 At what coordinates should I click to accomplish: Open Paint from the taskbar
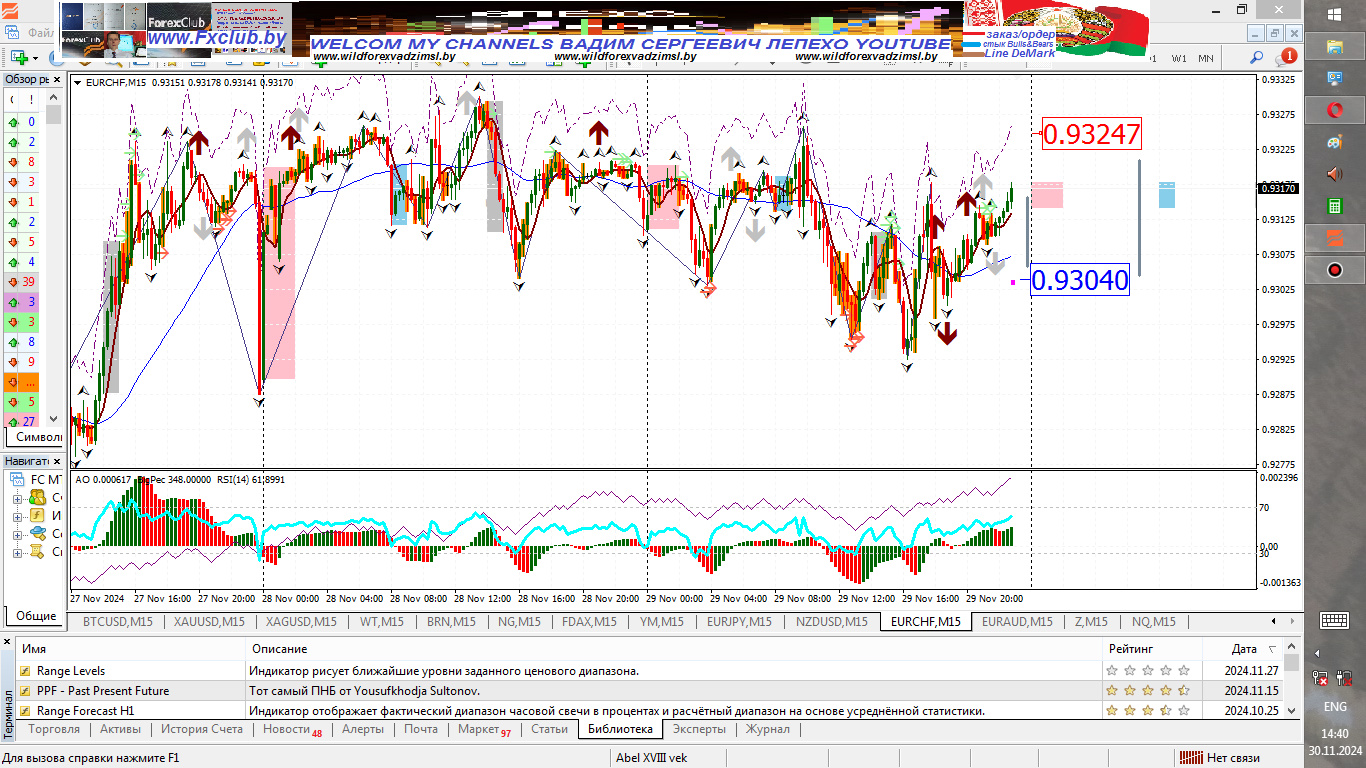1334,142
